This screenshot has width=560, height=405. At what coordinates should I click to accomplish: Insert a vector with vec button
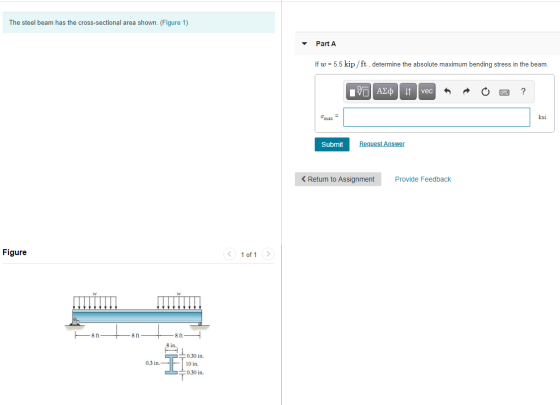pos(427,91)
